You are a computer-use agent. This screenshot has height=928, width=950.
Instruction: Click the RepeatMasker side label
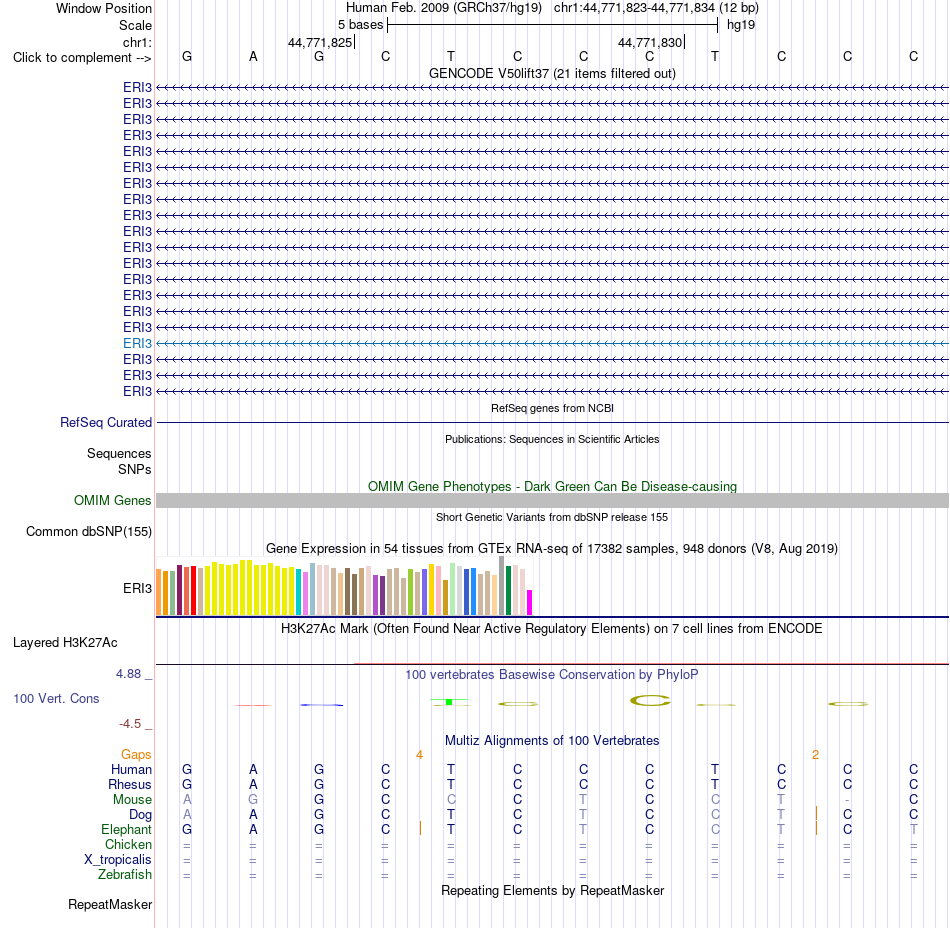click(x=110, y=904)
